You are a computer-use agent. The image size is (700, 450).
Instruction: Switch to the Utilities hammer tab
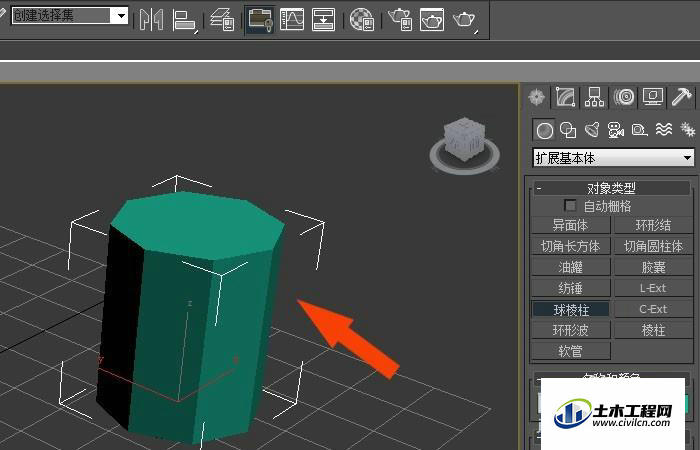pyautogui.click(x=681, y=97)
